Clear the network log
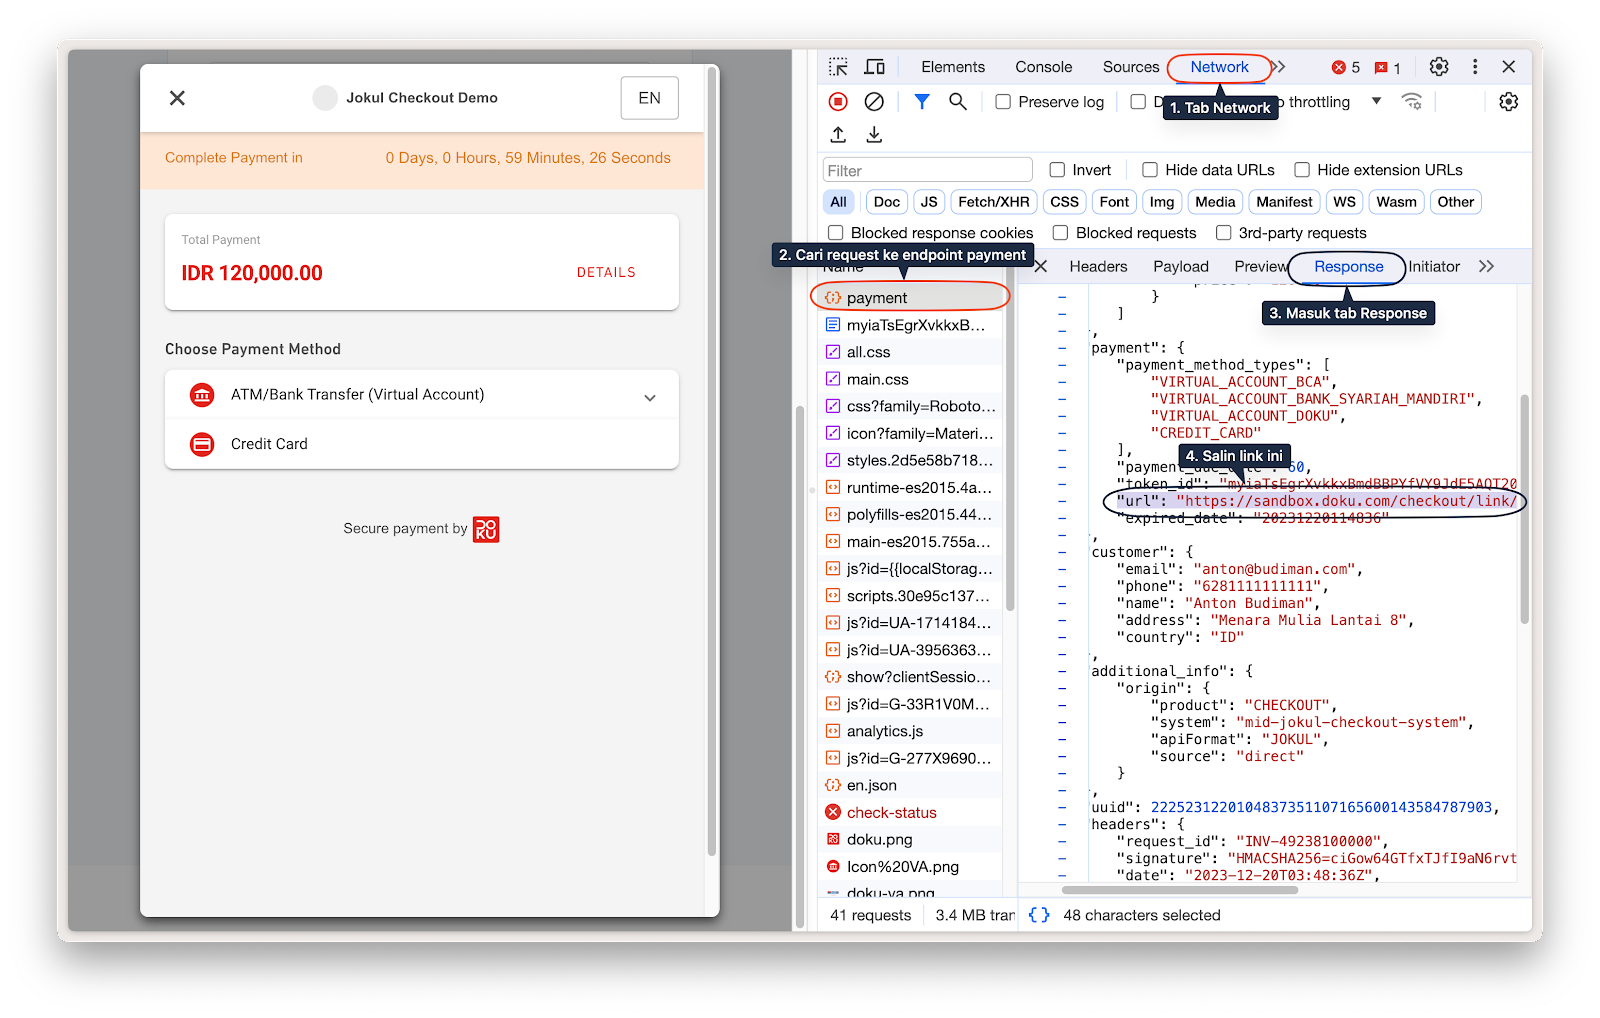Screen dimensions: 1600x1018 click(x=874, y=102)
